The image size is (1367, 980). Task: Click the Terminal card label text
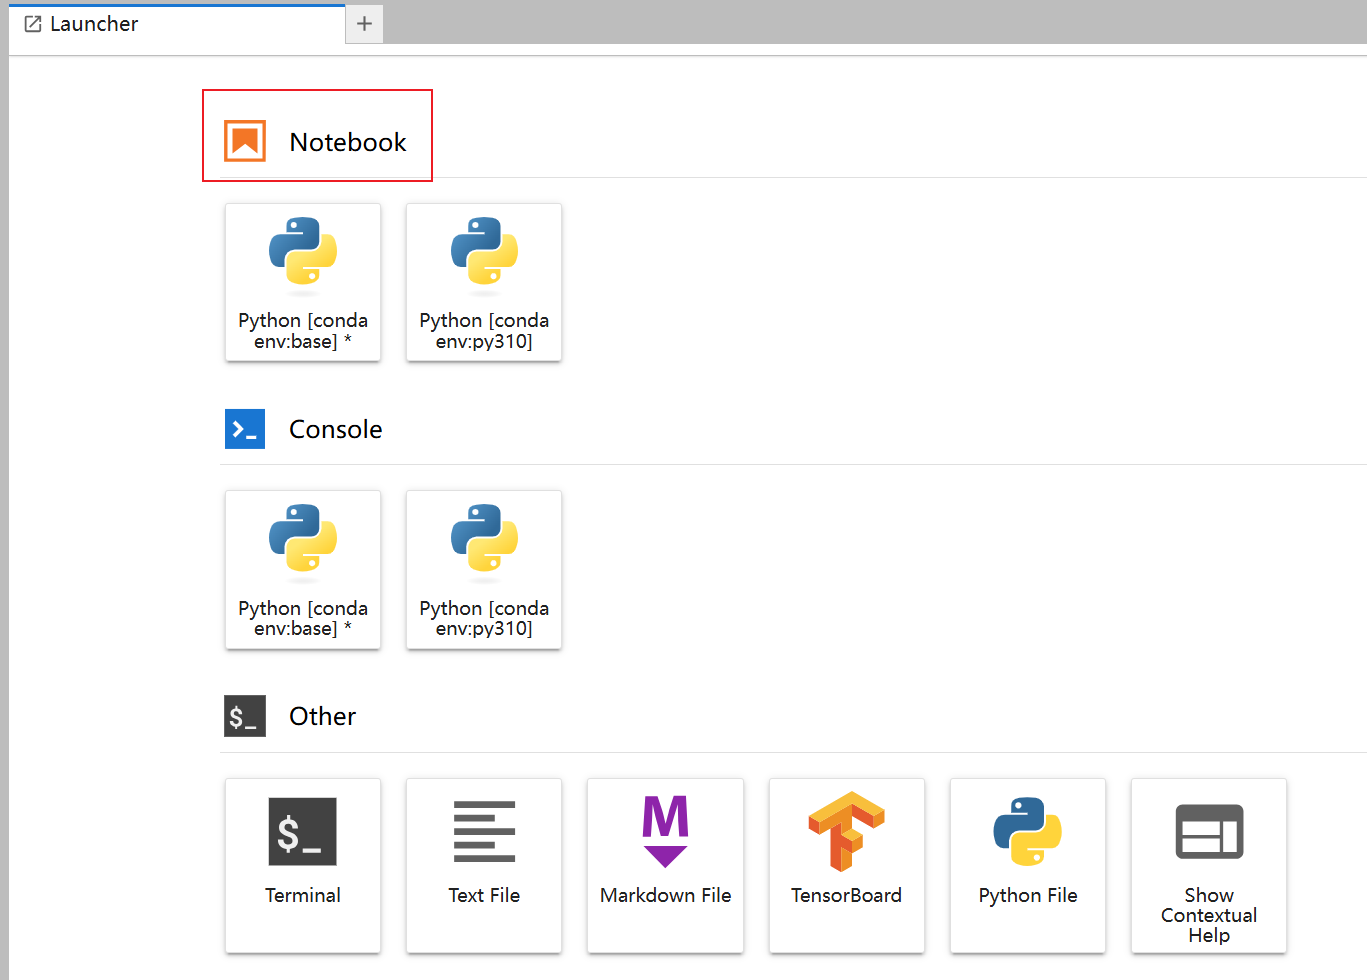pyautogui.click(x=303, y=895)
